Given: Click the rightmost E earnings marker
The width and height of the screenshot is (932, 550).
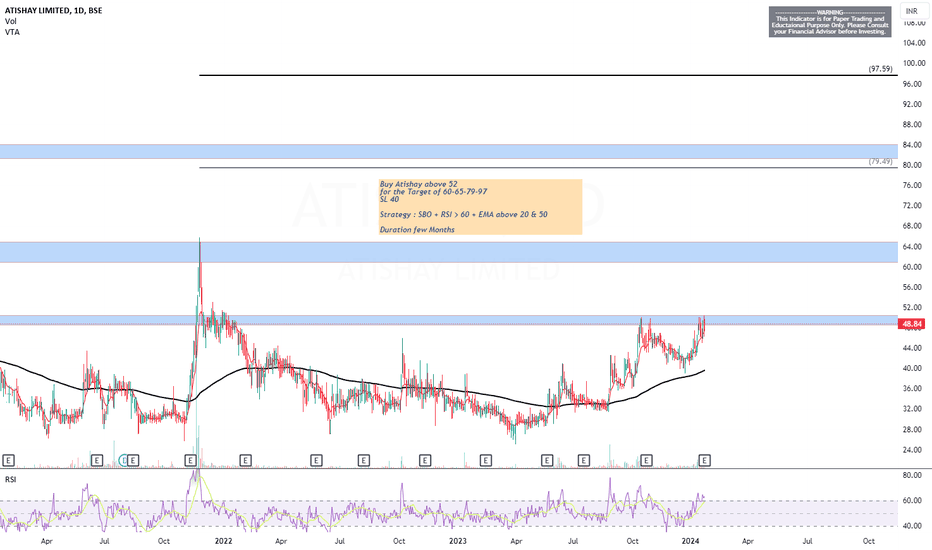Looking at the screenshot, I should coord(704,460).
